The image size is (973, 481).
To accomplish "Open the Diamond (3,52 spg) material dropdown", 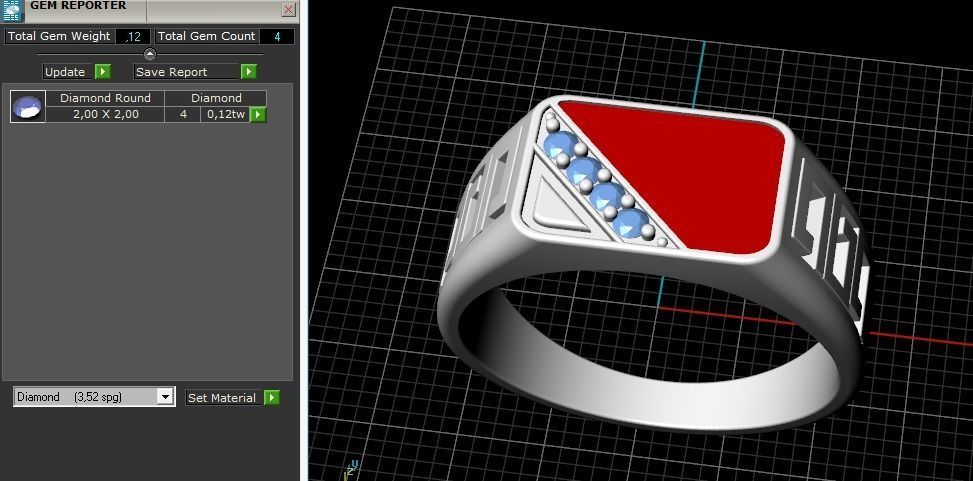I will click(x=94, y=397).
